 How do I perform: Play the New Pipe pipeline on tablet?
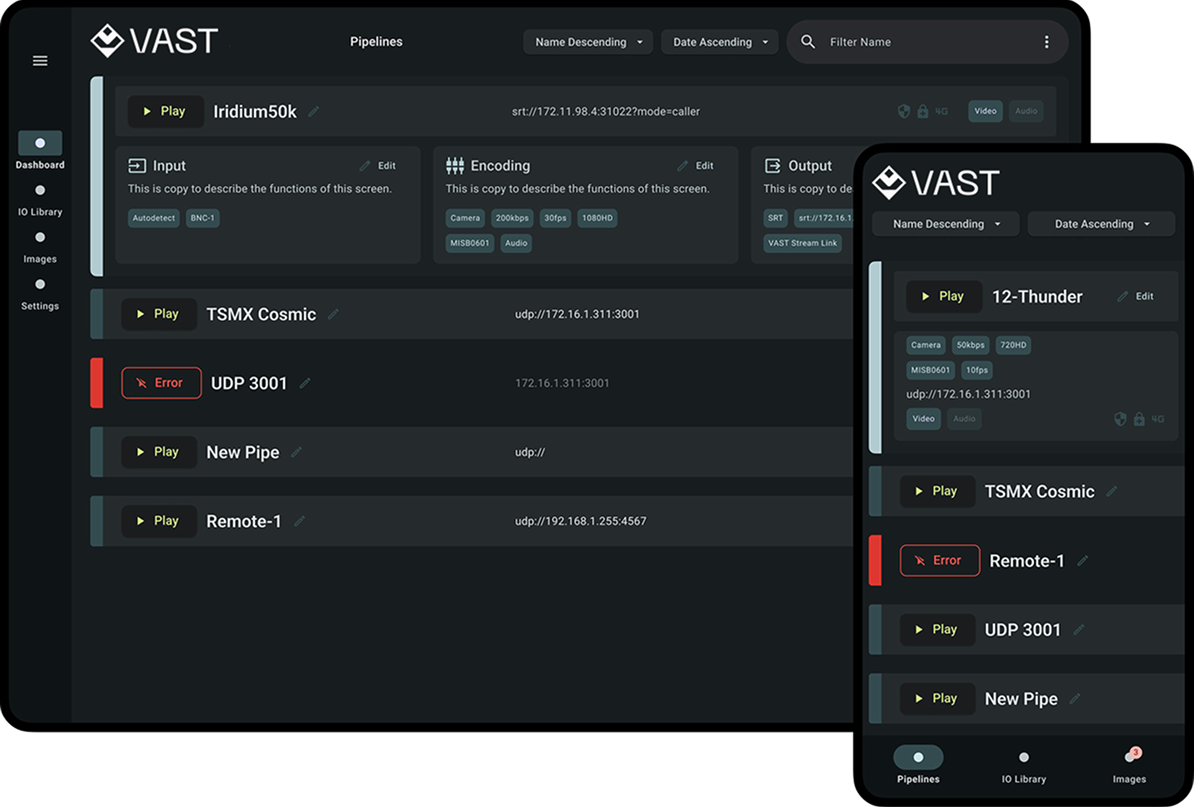click(x=158, y=451)
